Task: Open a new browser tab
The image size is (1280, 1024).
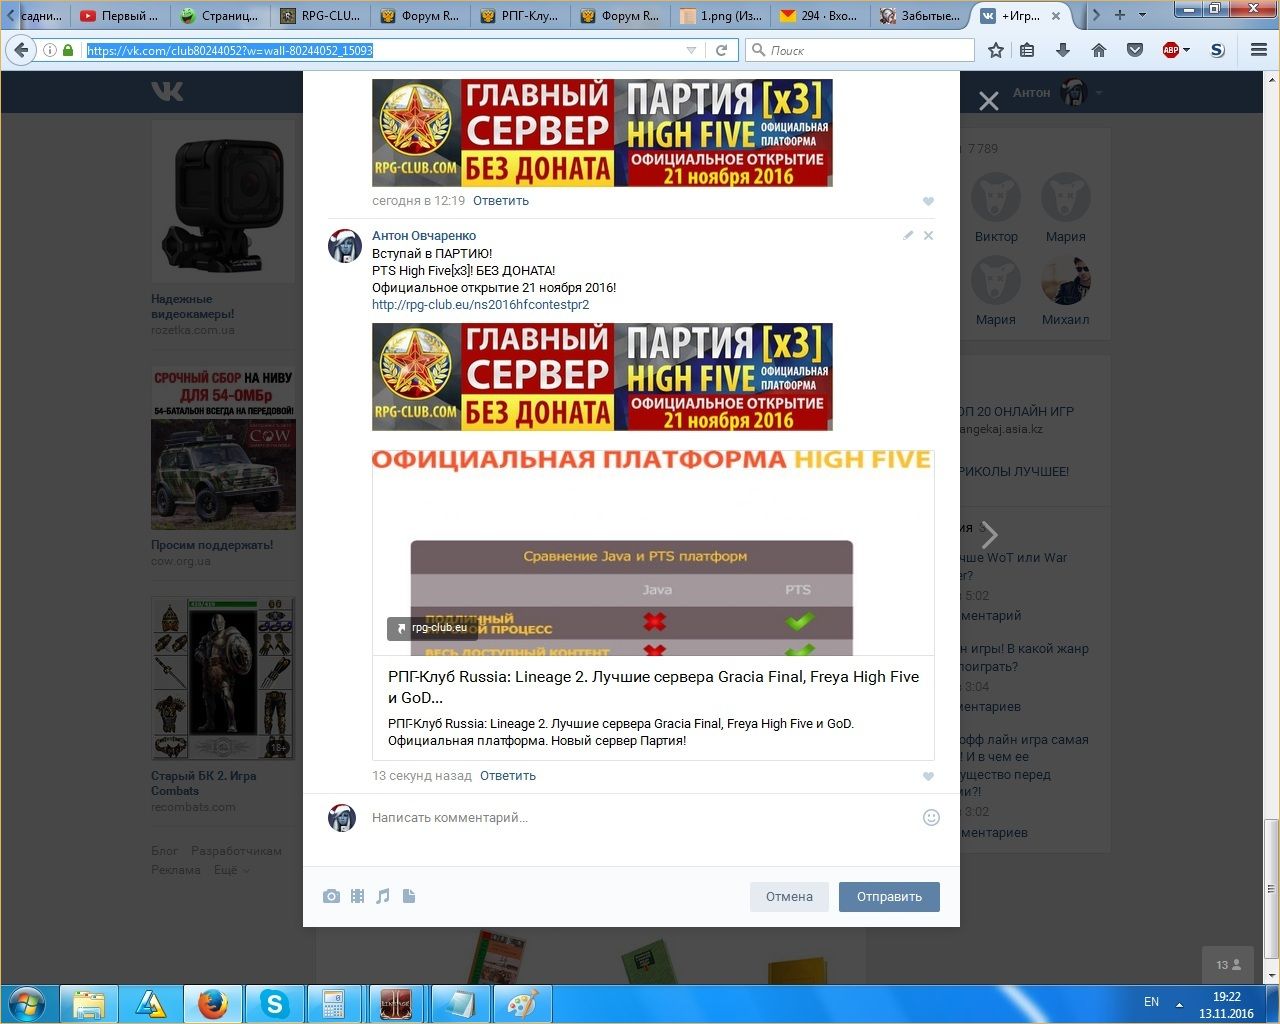Action: click(x=1120, y=15)
